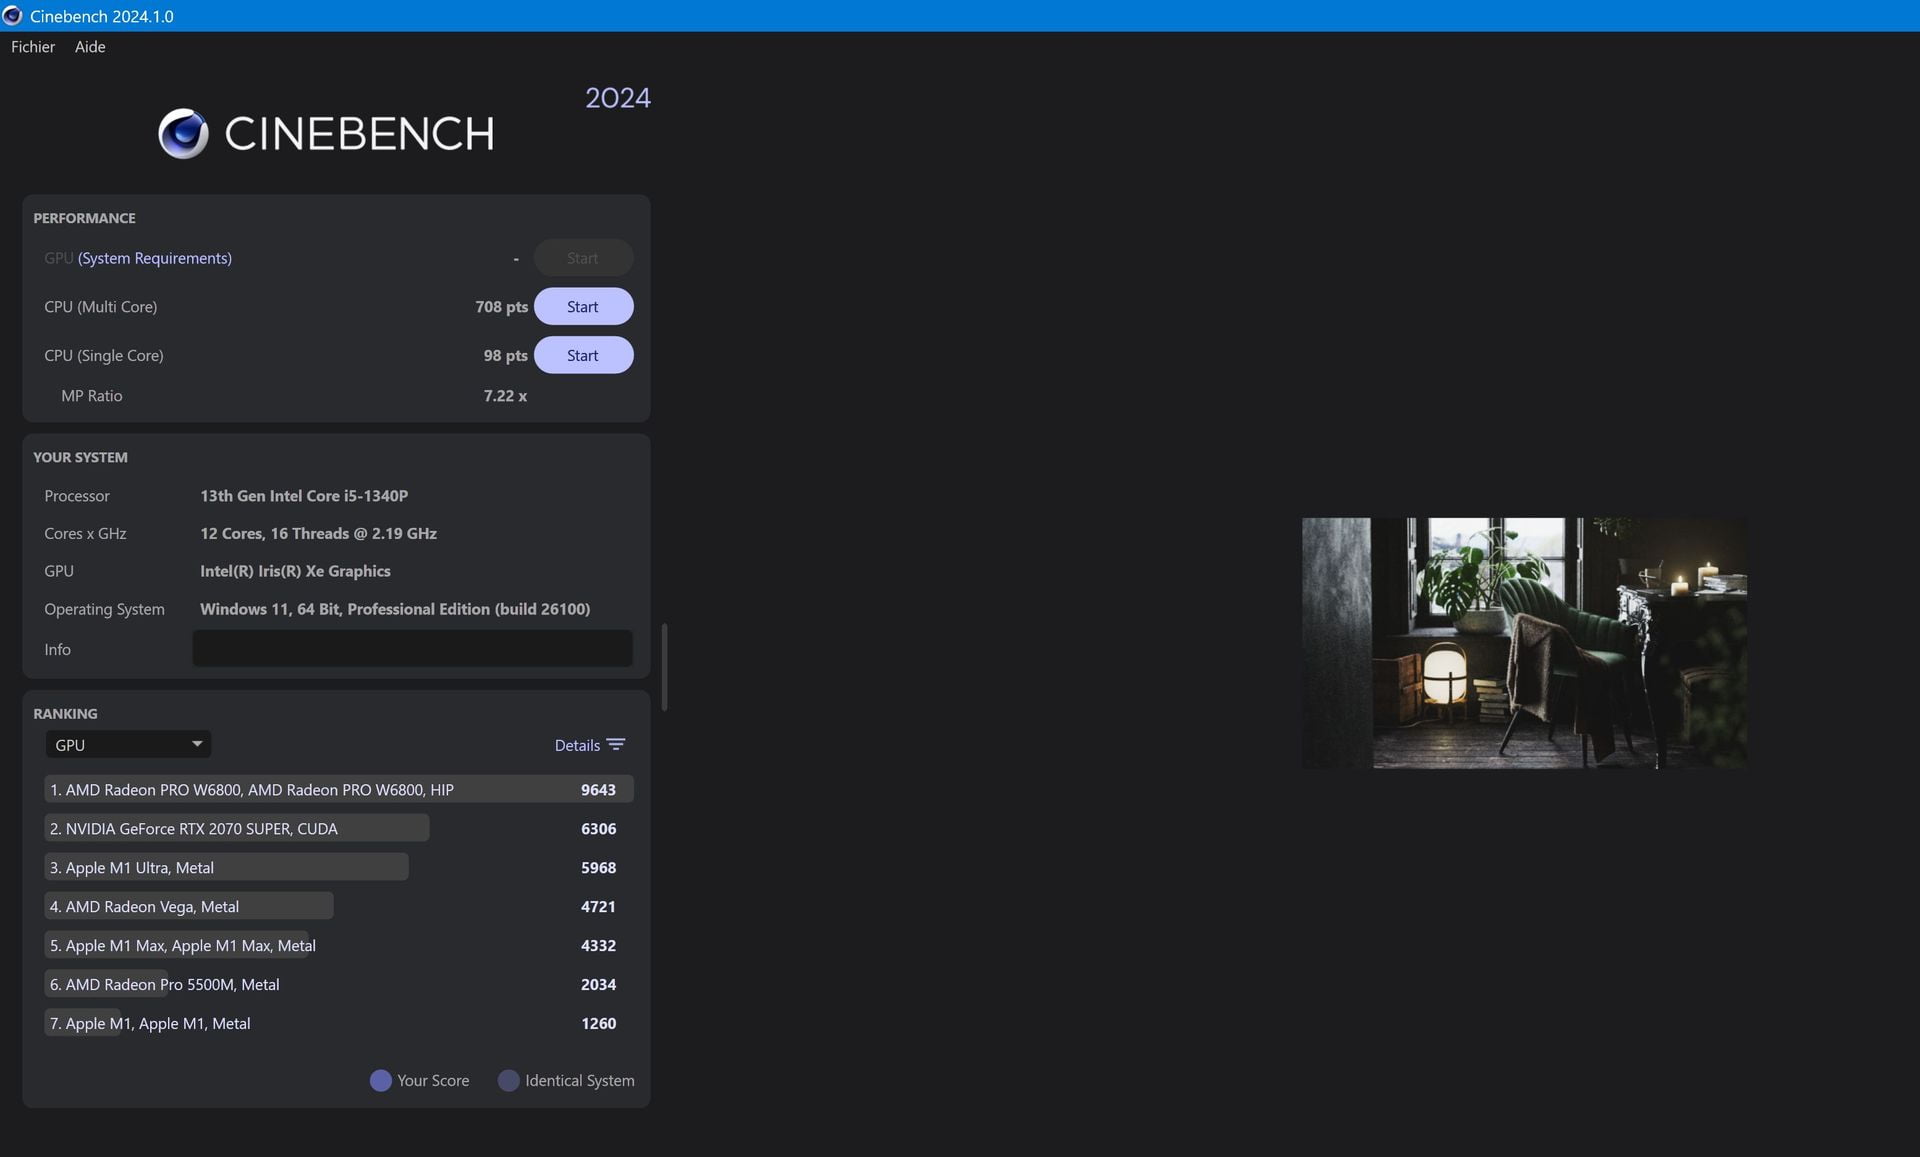Click the Info text field
Image resolution: width=1920 pixels, height=1157 pixels.
412,649
